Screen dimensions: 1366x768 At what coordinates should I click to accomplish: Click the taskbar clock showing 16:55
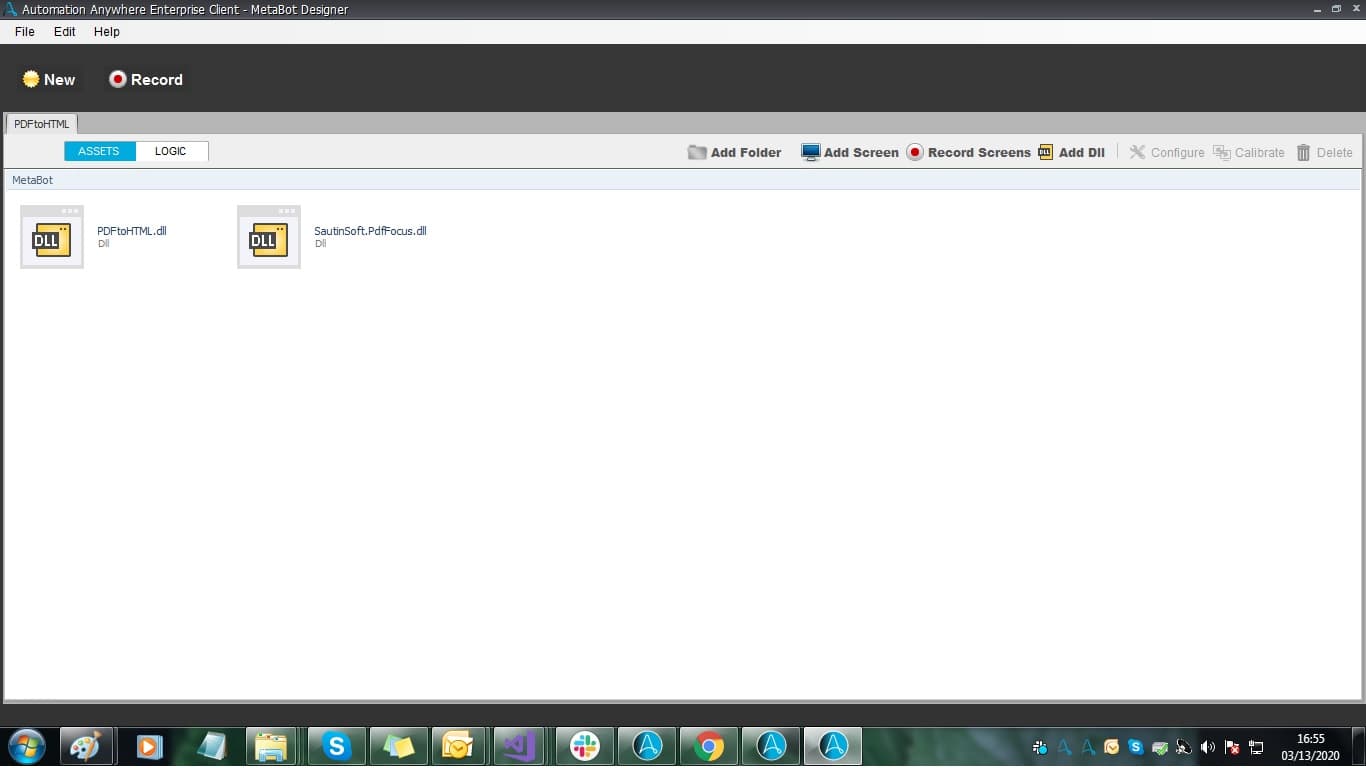(x=1310, y=746)
